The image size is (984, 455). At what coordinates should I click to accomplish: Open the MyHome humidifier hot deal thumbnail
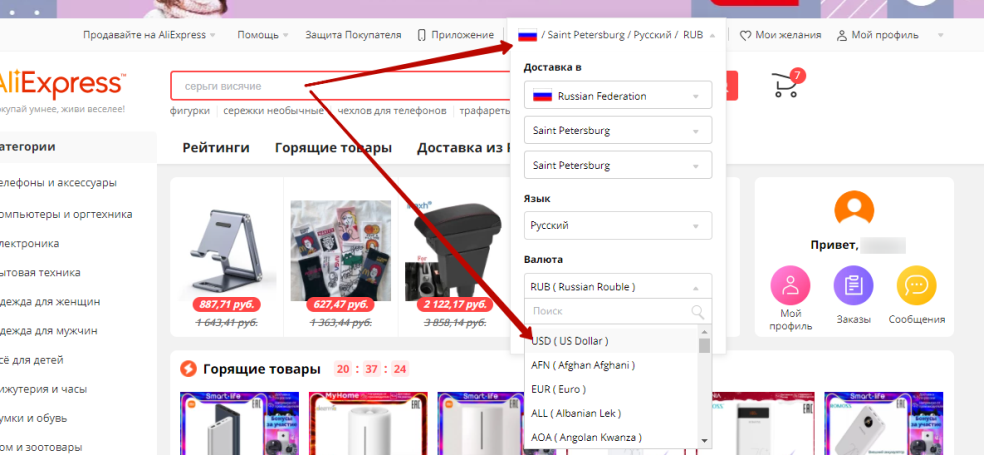coord(368,423)
